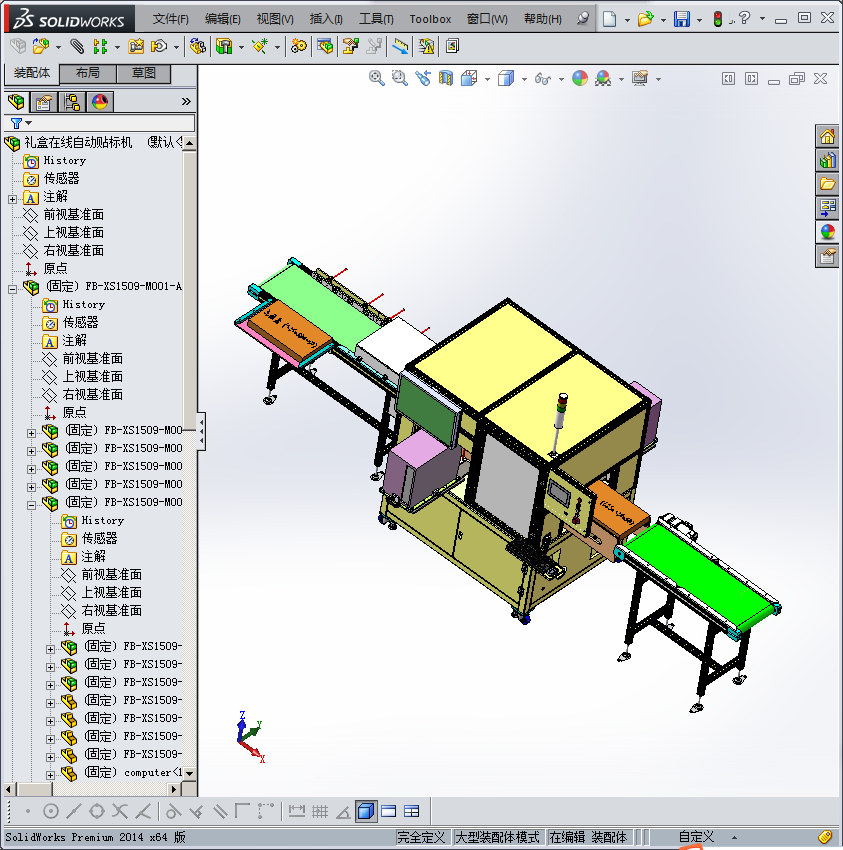Image resolution: width=843 pixels, height=850 pixels.
Task: Open the 插入(I) menu
Action: click(x=326, y=19)
